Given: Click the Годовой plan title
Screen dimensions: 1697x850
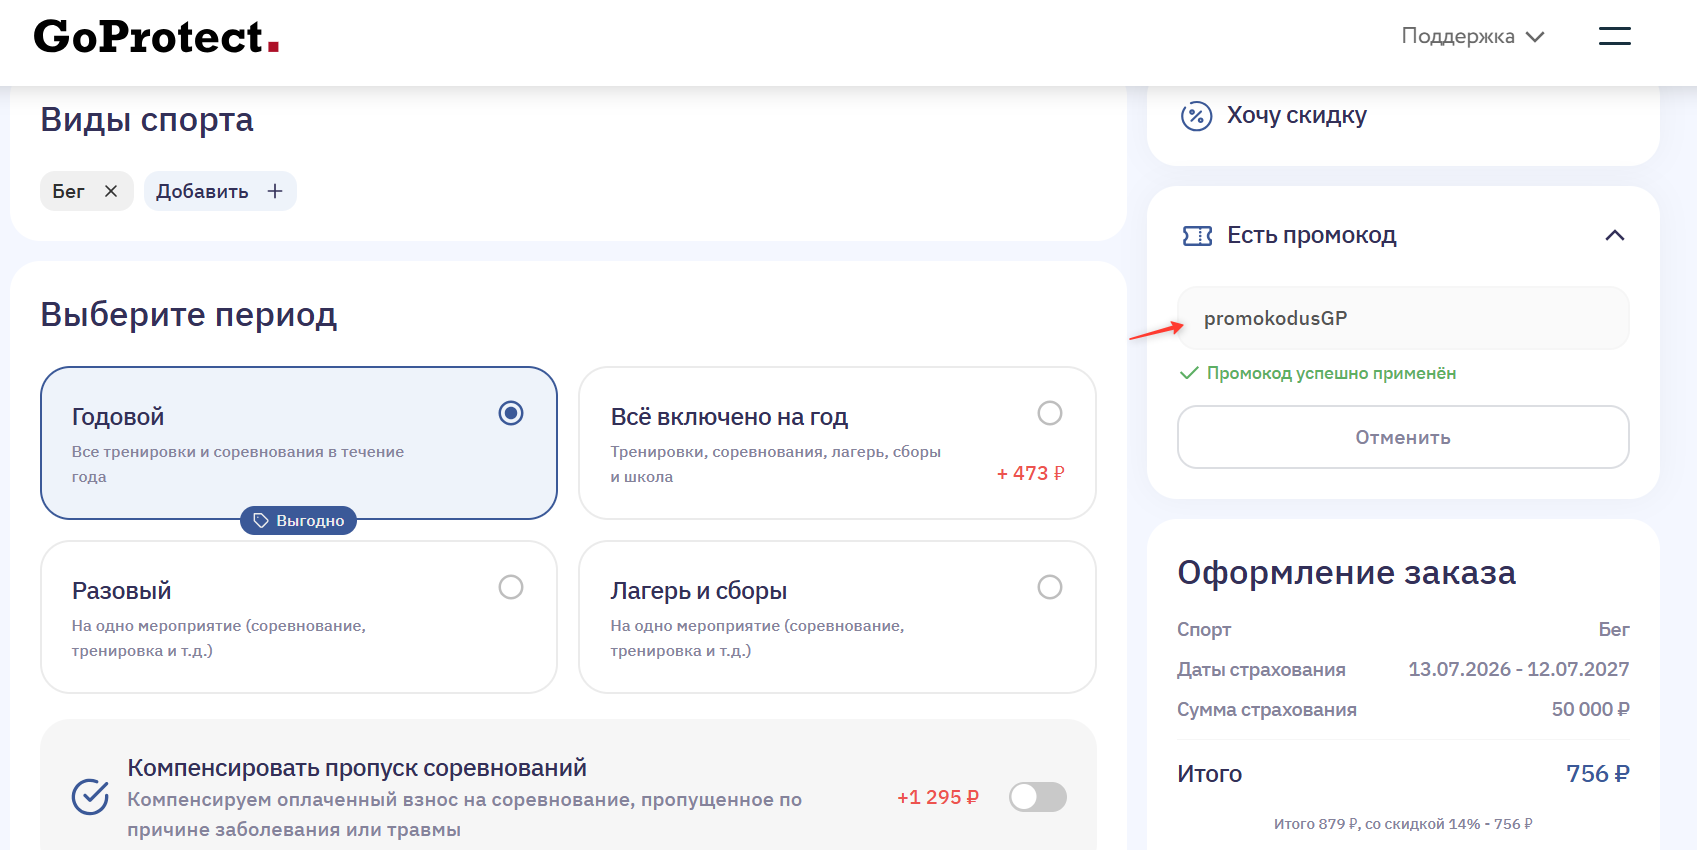Looking at the screenshot, I should 118,417.
